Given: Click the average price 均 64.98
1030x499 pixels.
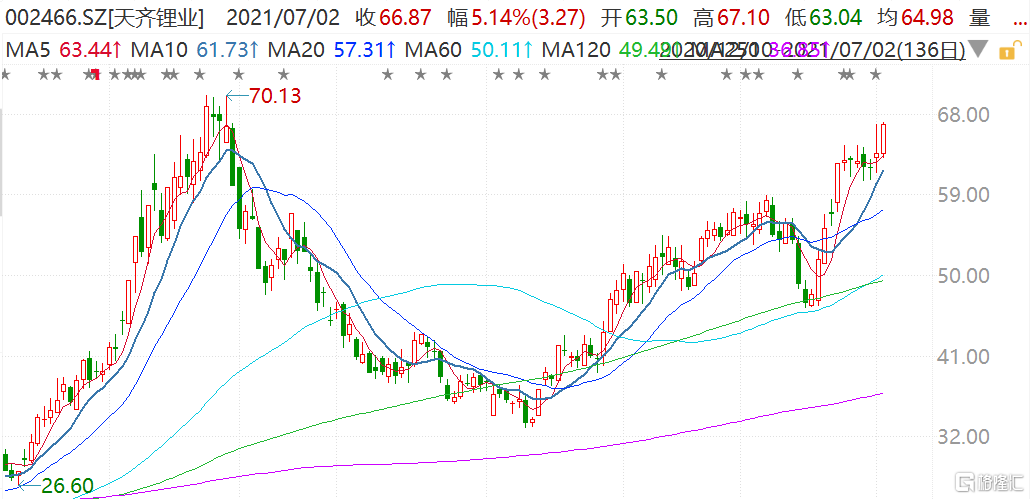Looking at the screenshot, I should tap(918, 18).
